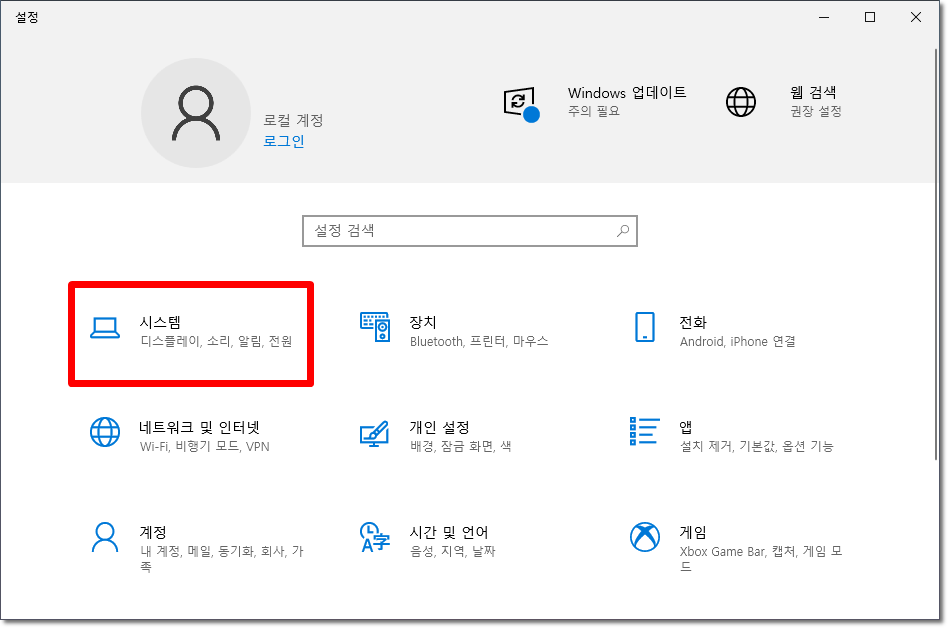Image resolution: width=948 pixels, height=628 pixels.
Task: Click the magnifier icon in search box
Action: pos(623,230)
